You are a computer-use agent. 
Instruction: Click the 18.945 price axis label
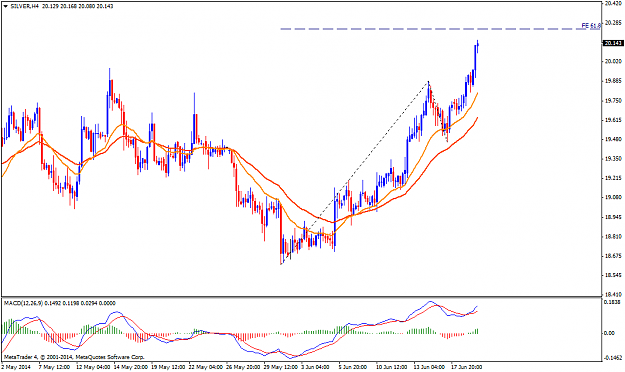pyautogui.click(x=613, y=217)
